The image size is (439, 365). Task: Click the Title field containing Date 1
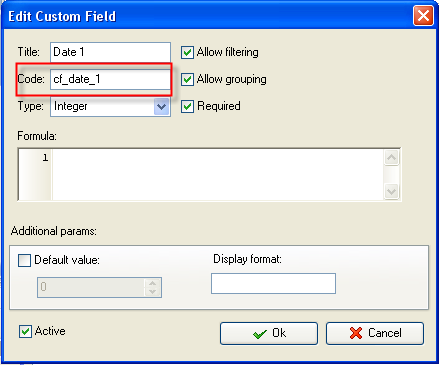[x=110, y=52]
